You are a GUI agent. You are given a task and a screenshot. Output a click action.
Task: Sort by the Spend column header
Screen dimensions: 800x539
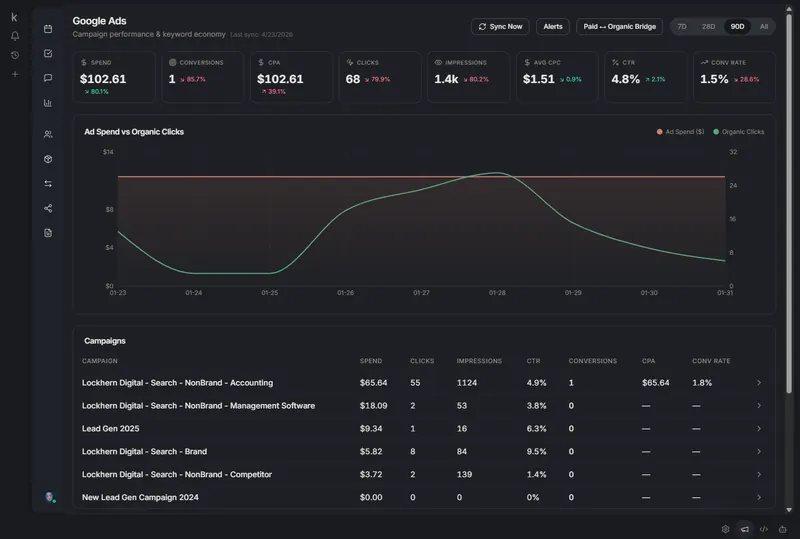point(371,361)
